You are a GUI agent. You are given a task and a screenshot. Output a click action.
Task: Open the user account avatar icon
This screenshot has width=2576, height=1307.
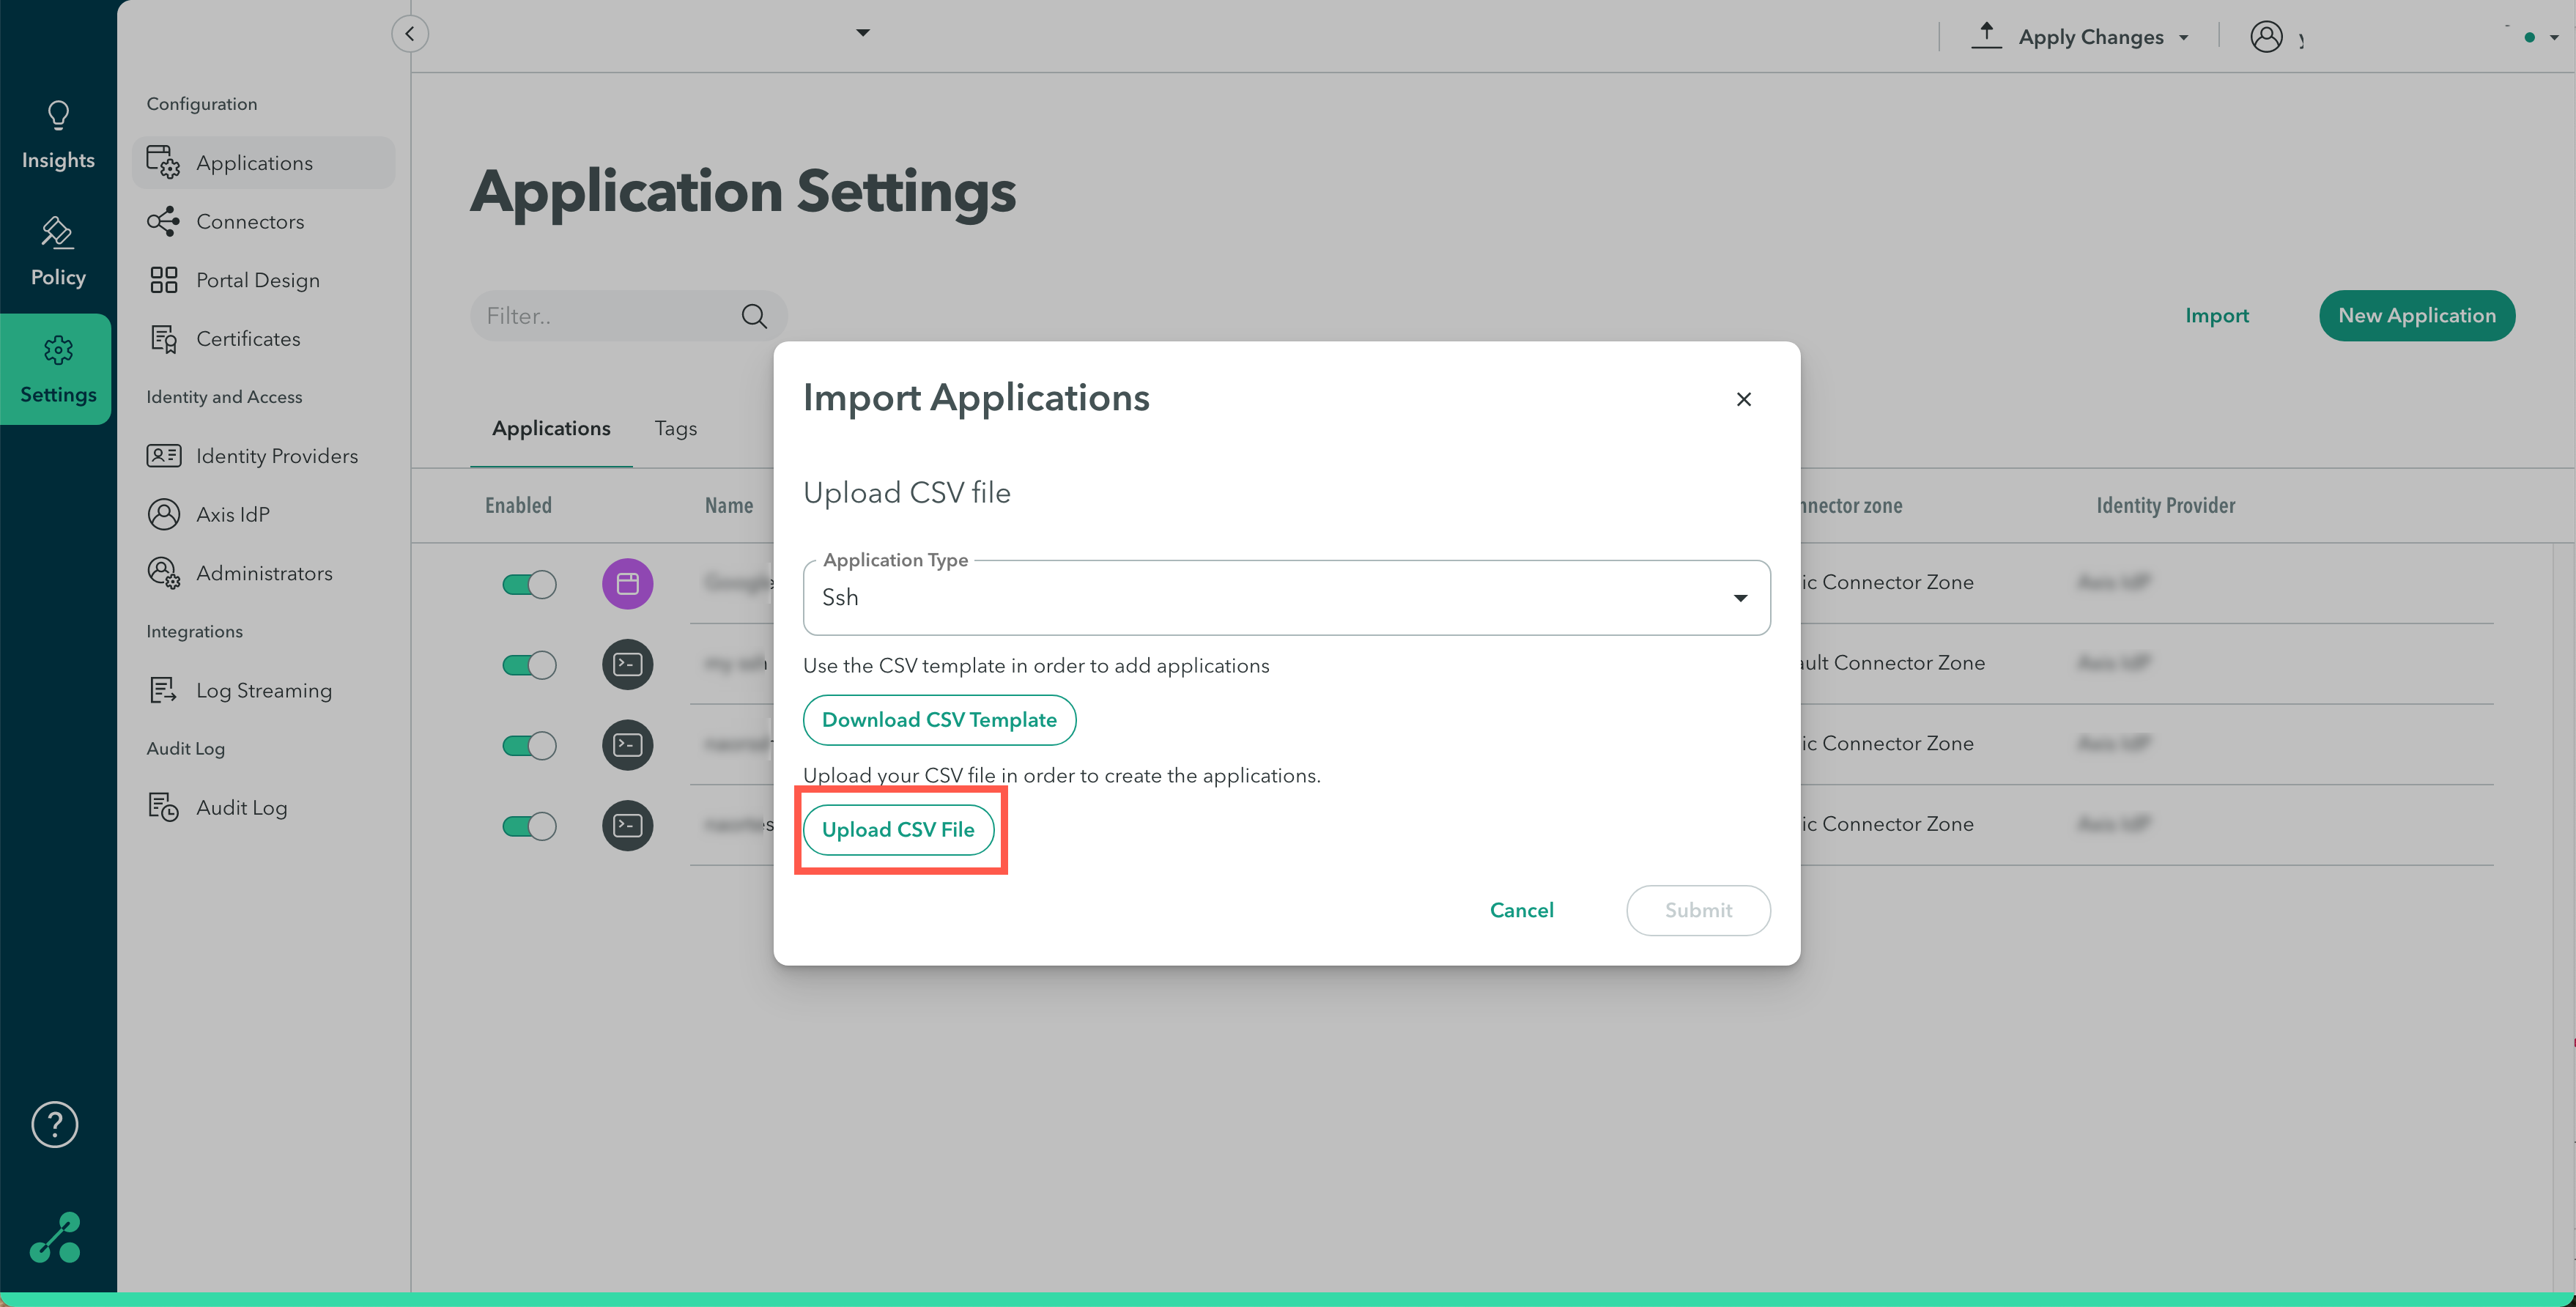pos(2266,36)
